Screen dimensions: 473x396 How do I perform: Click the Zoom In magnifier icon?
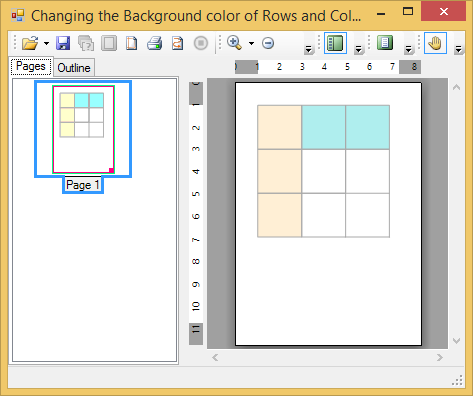click(234, 43)
